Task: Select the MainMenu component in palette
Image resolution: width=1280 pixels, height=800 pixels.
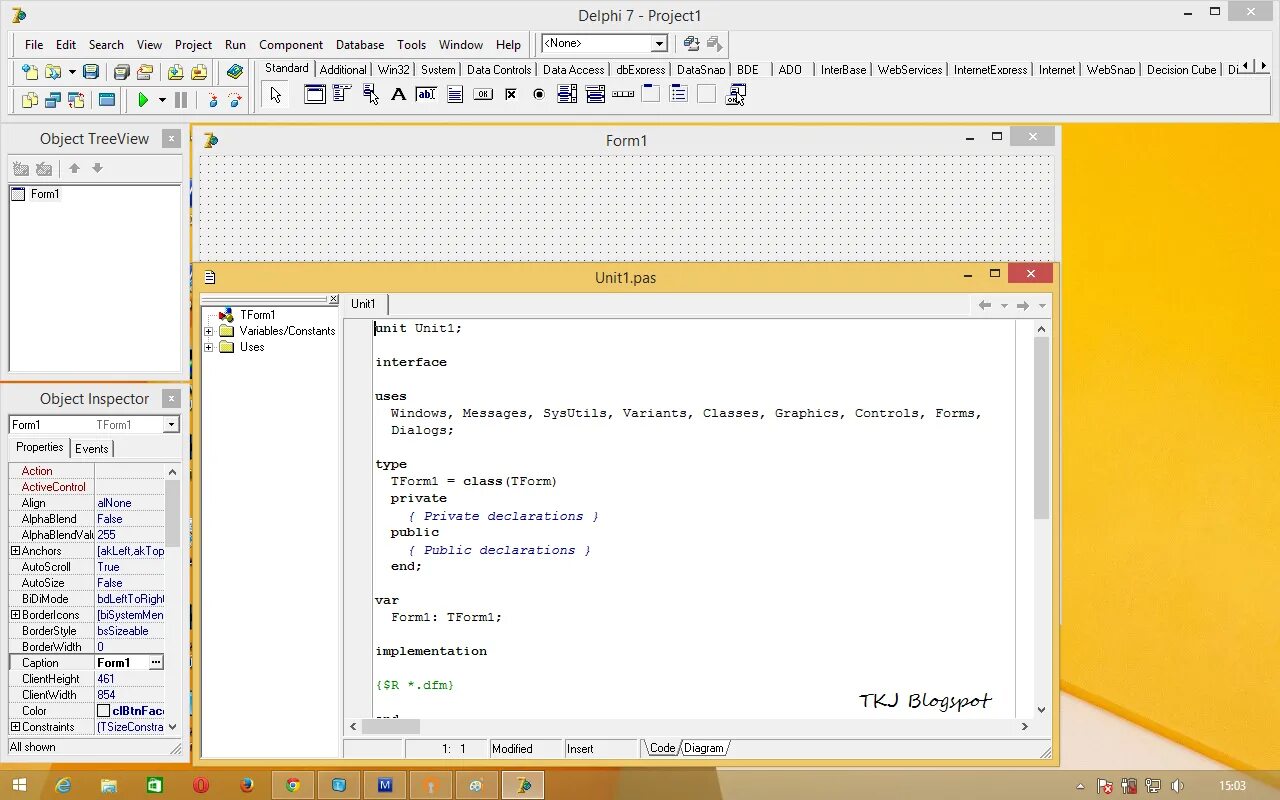Action: coord(342,95)
